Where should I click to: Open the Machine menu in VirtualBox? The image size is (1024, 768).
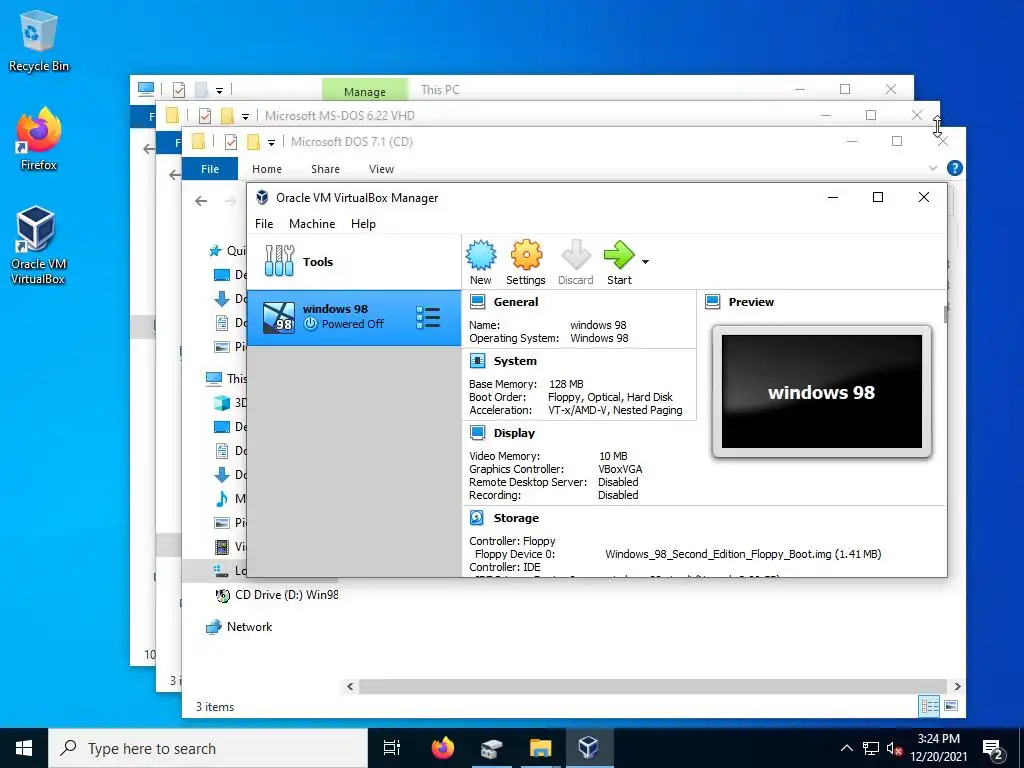312,224
